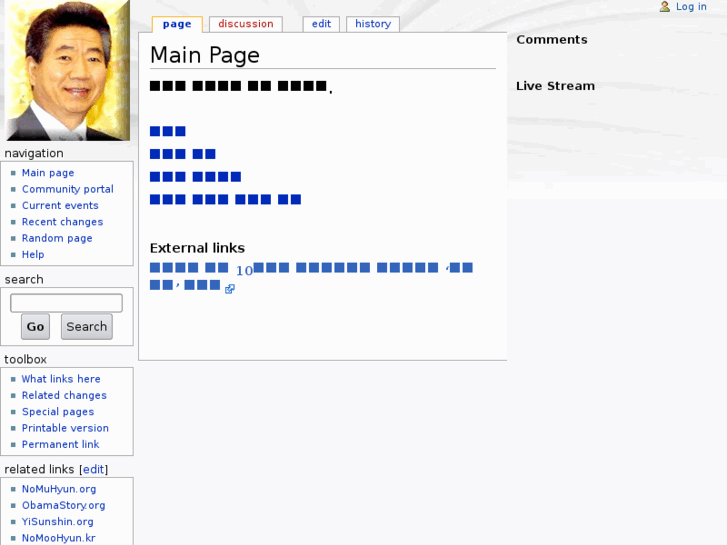Visit NoMuHyun.org link
The width and height of the screenshot is (727, 545).
(x=59, y=489)
